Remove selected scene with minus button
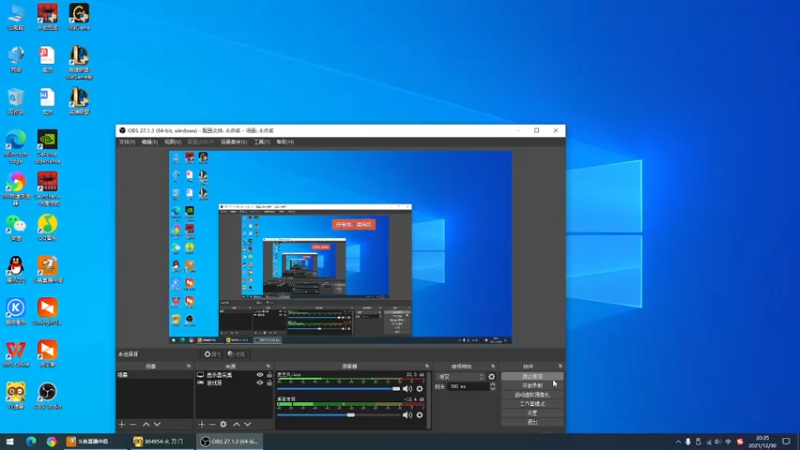The height and width of the screenshot is (450, 800). [x=133, y=424]
